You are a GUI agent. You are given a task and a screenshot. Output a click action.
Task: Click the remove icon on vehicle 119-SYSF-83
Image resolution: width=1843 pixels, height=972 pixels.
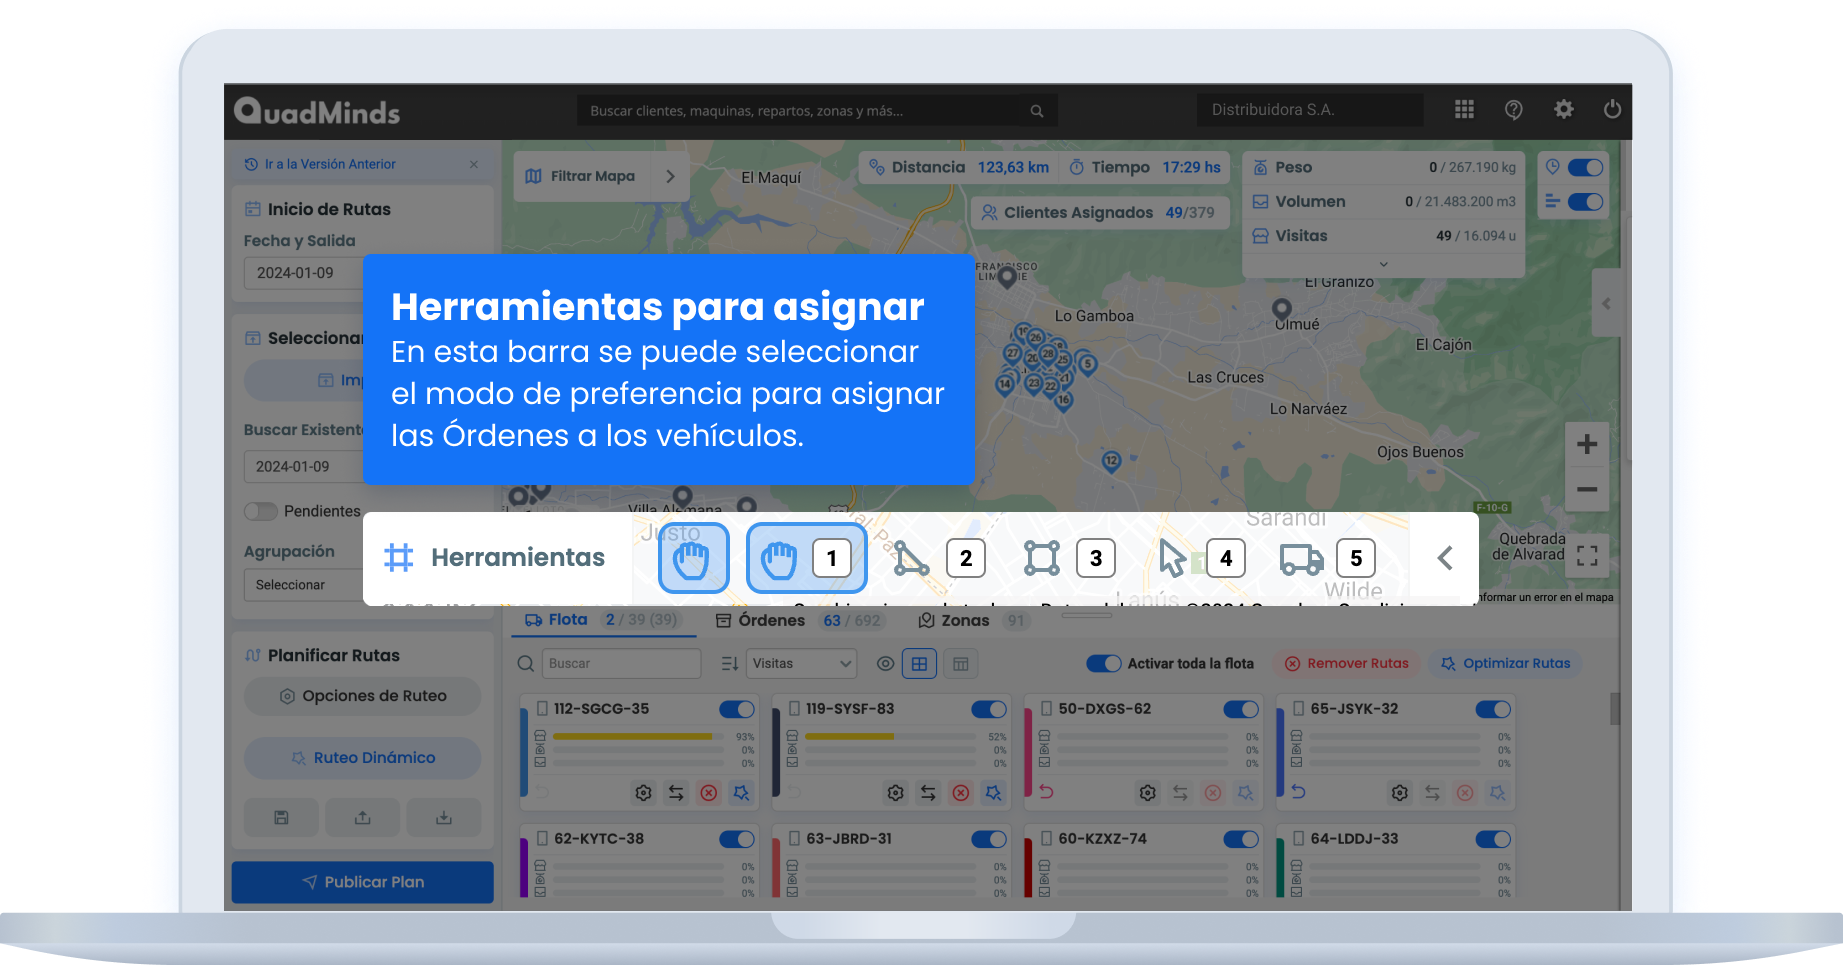pos(961,792)
